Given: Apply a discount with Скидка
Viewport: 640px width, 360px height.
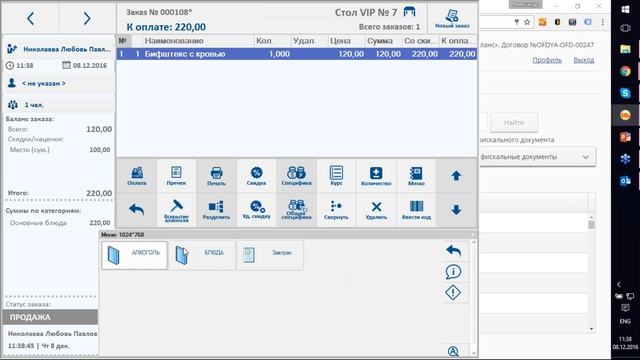Looking at the screenshot, I should coord(256,176).
